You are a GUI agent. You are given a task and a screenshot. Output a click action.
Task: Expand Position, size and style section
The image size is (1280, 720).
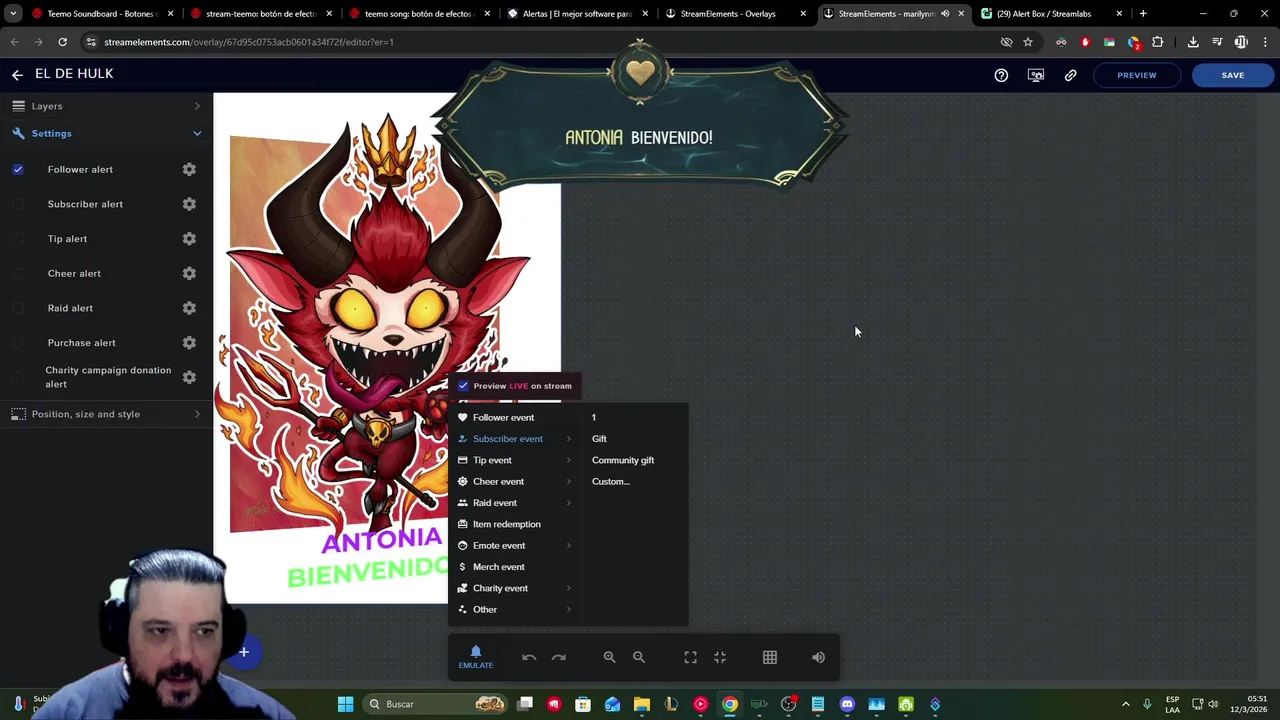(x=106, y=414)
